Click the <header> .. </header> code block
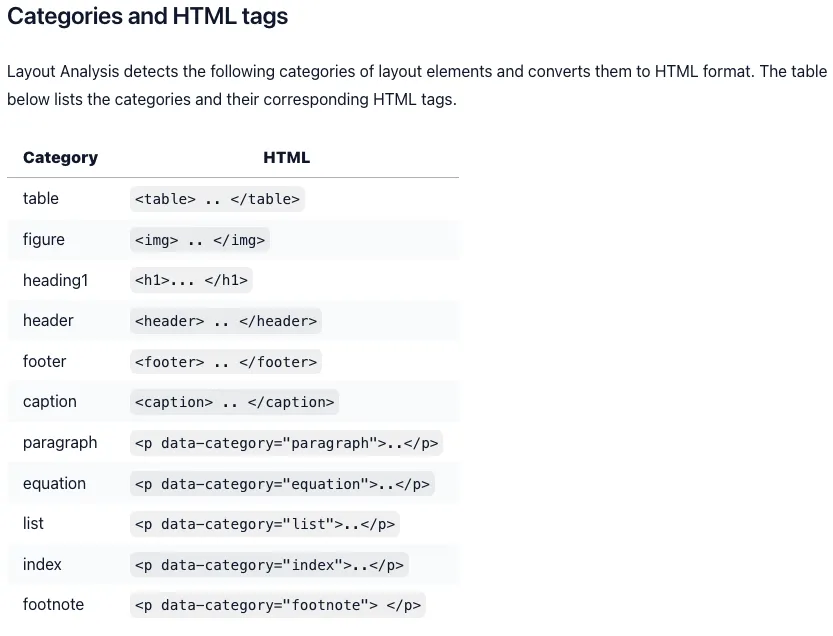Image resolution: width=833 pixels, height=636 pixels. point(226,321)
